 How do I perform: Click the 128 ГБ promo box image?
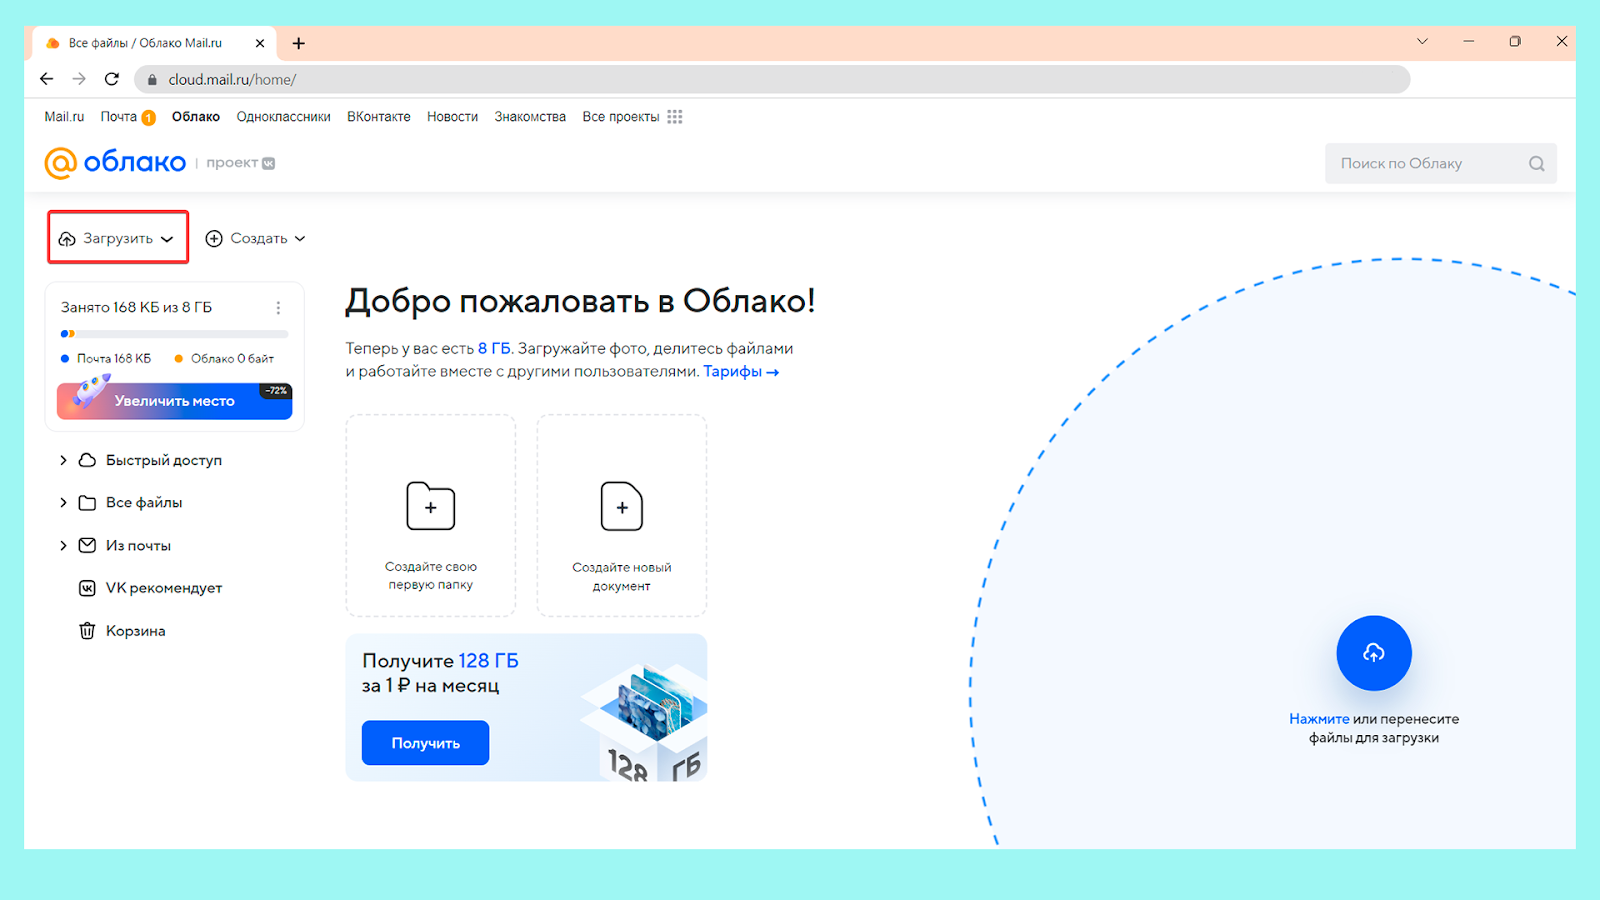(645, 722)
